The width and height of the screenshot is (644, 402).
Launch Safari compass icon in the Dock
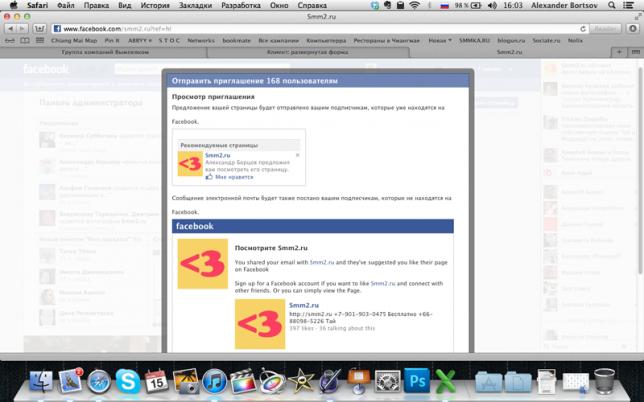pos(99,381)
